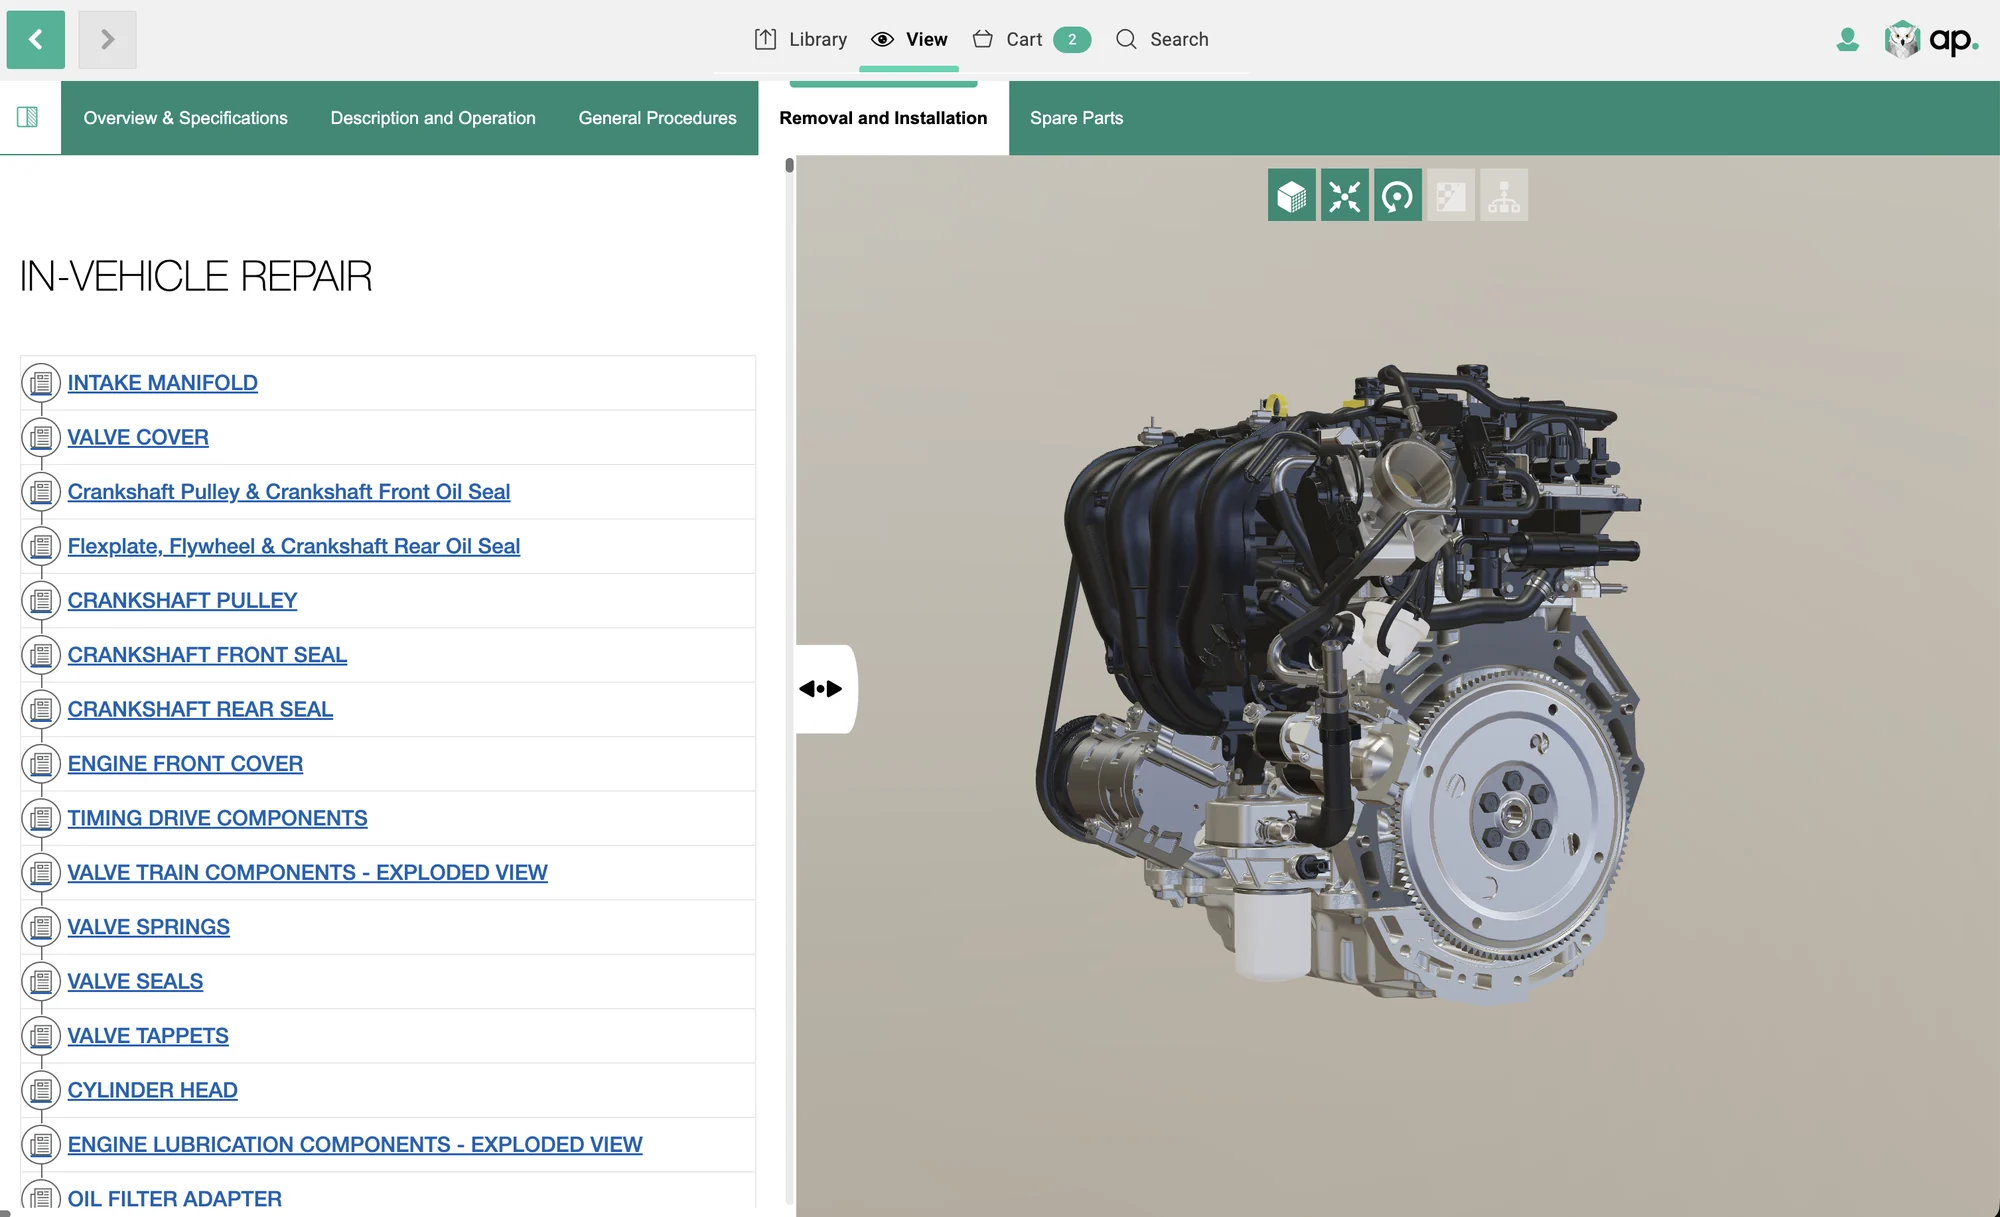This screenshot has height=1217, width=2000.
Task: Click document icon beside INTAKE MANIFOLD
Action: (x=41, y=383)
